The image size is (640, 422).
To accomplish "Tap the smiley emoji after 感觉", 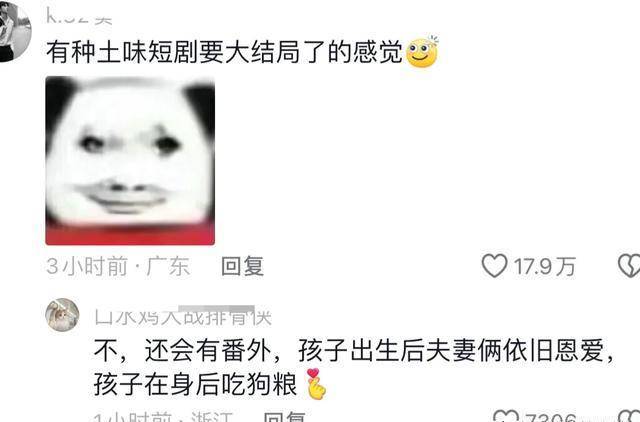I will pyautogui.click(x=422, y=51).
